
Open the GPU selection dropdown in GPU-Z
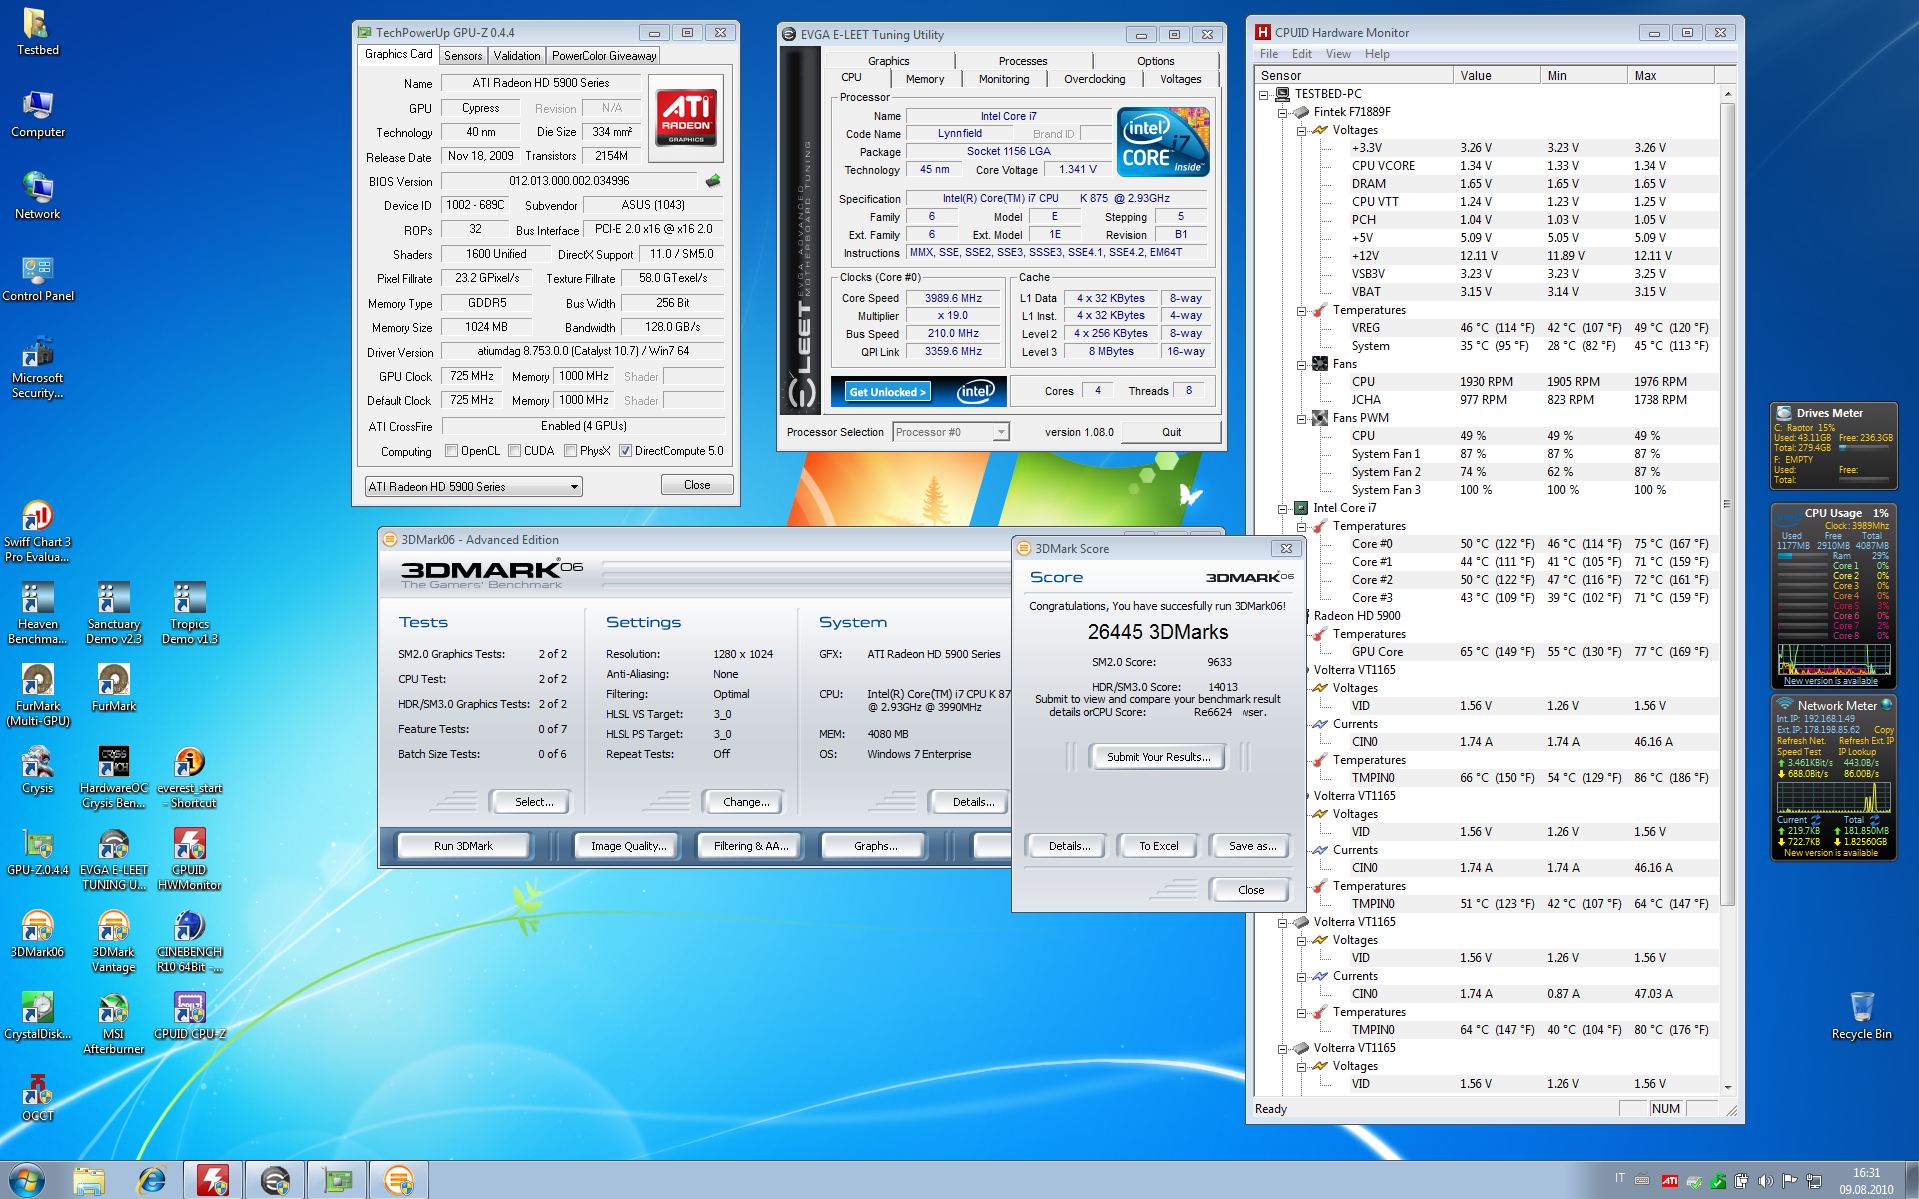[474, 487]
